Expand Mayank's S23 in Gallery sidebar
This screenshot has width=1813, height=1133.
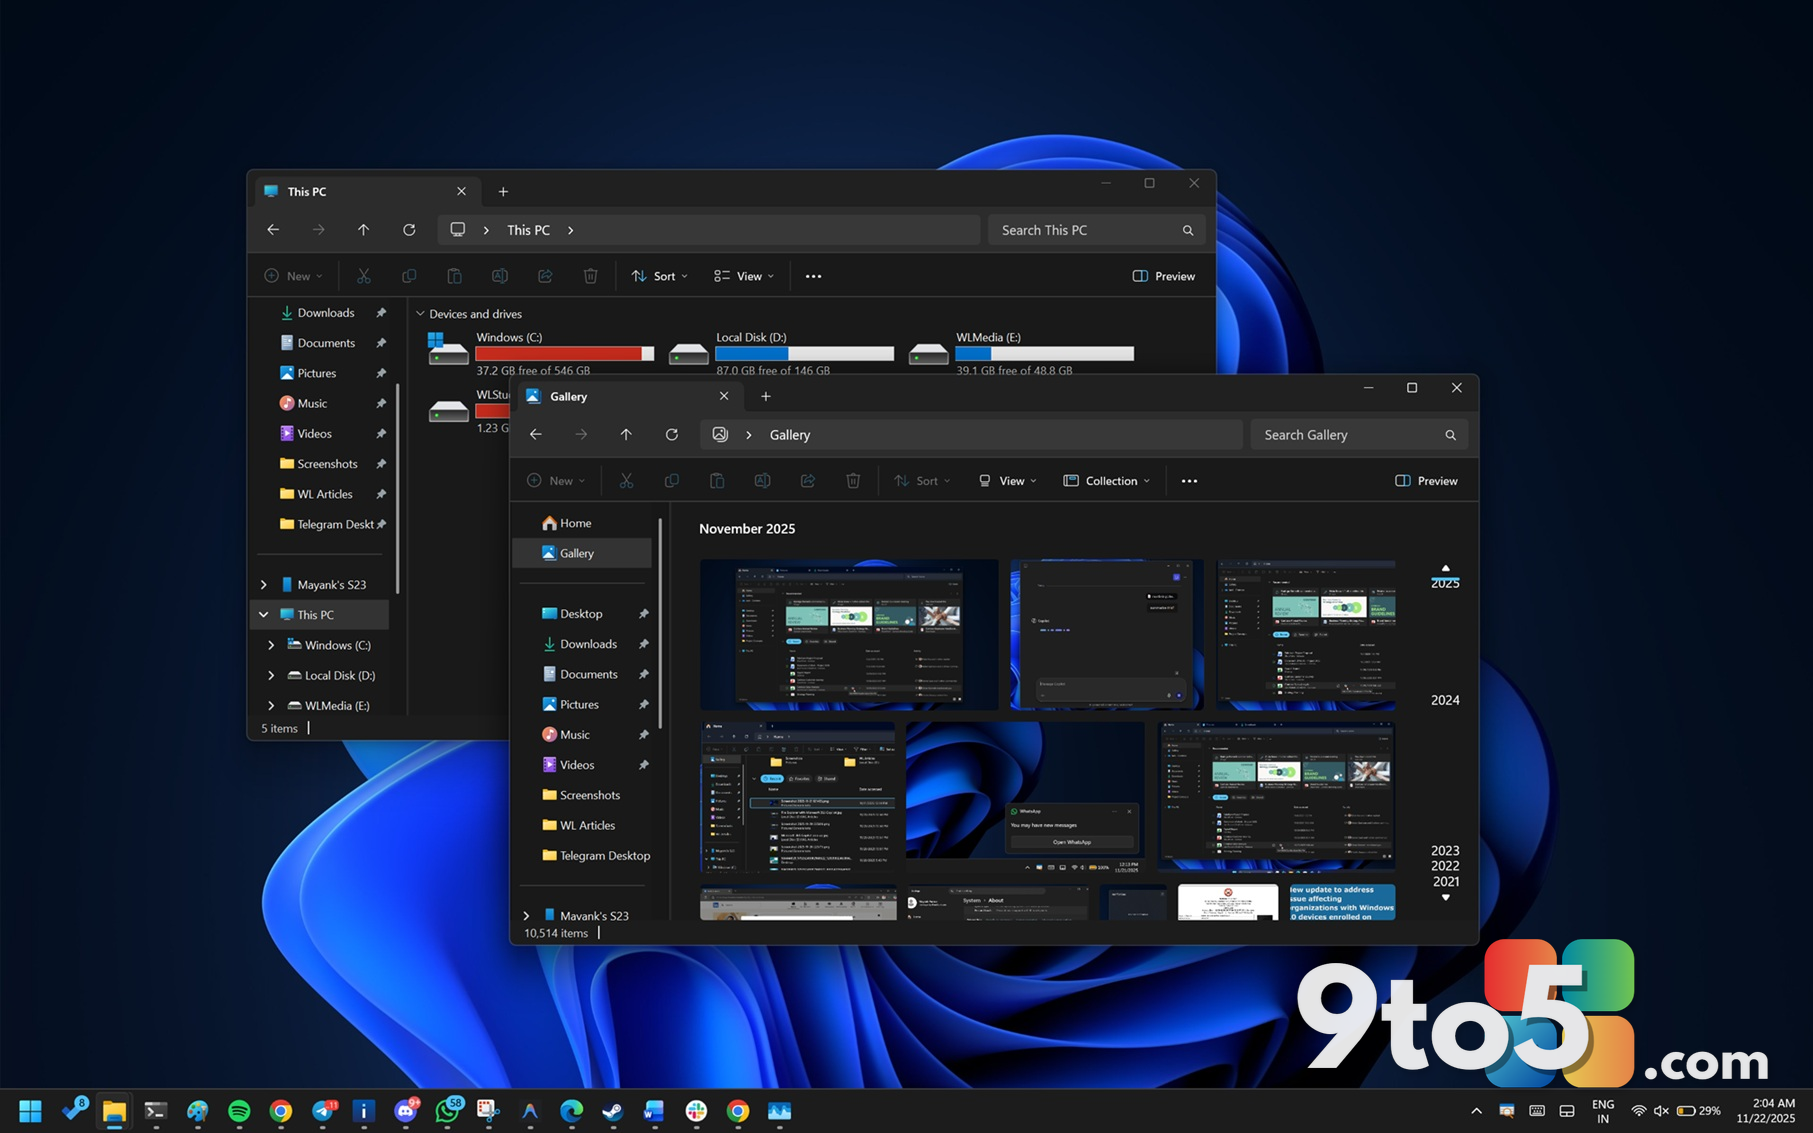[x=527, y=915]
